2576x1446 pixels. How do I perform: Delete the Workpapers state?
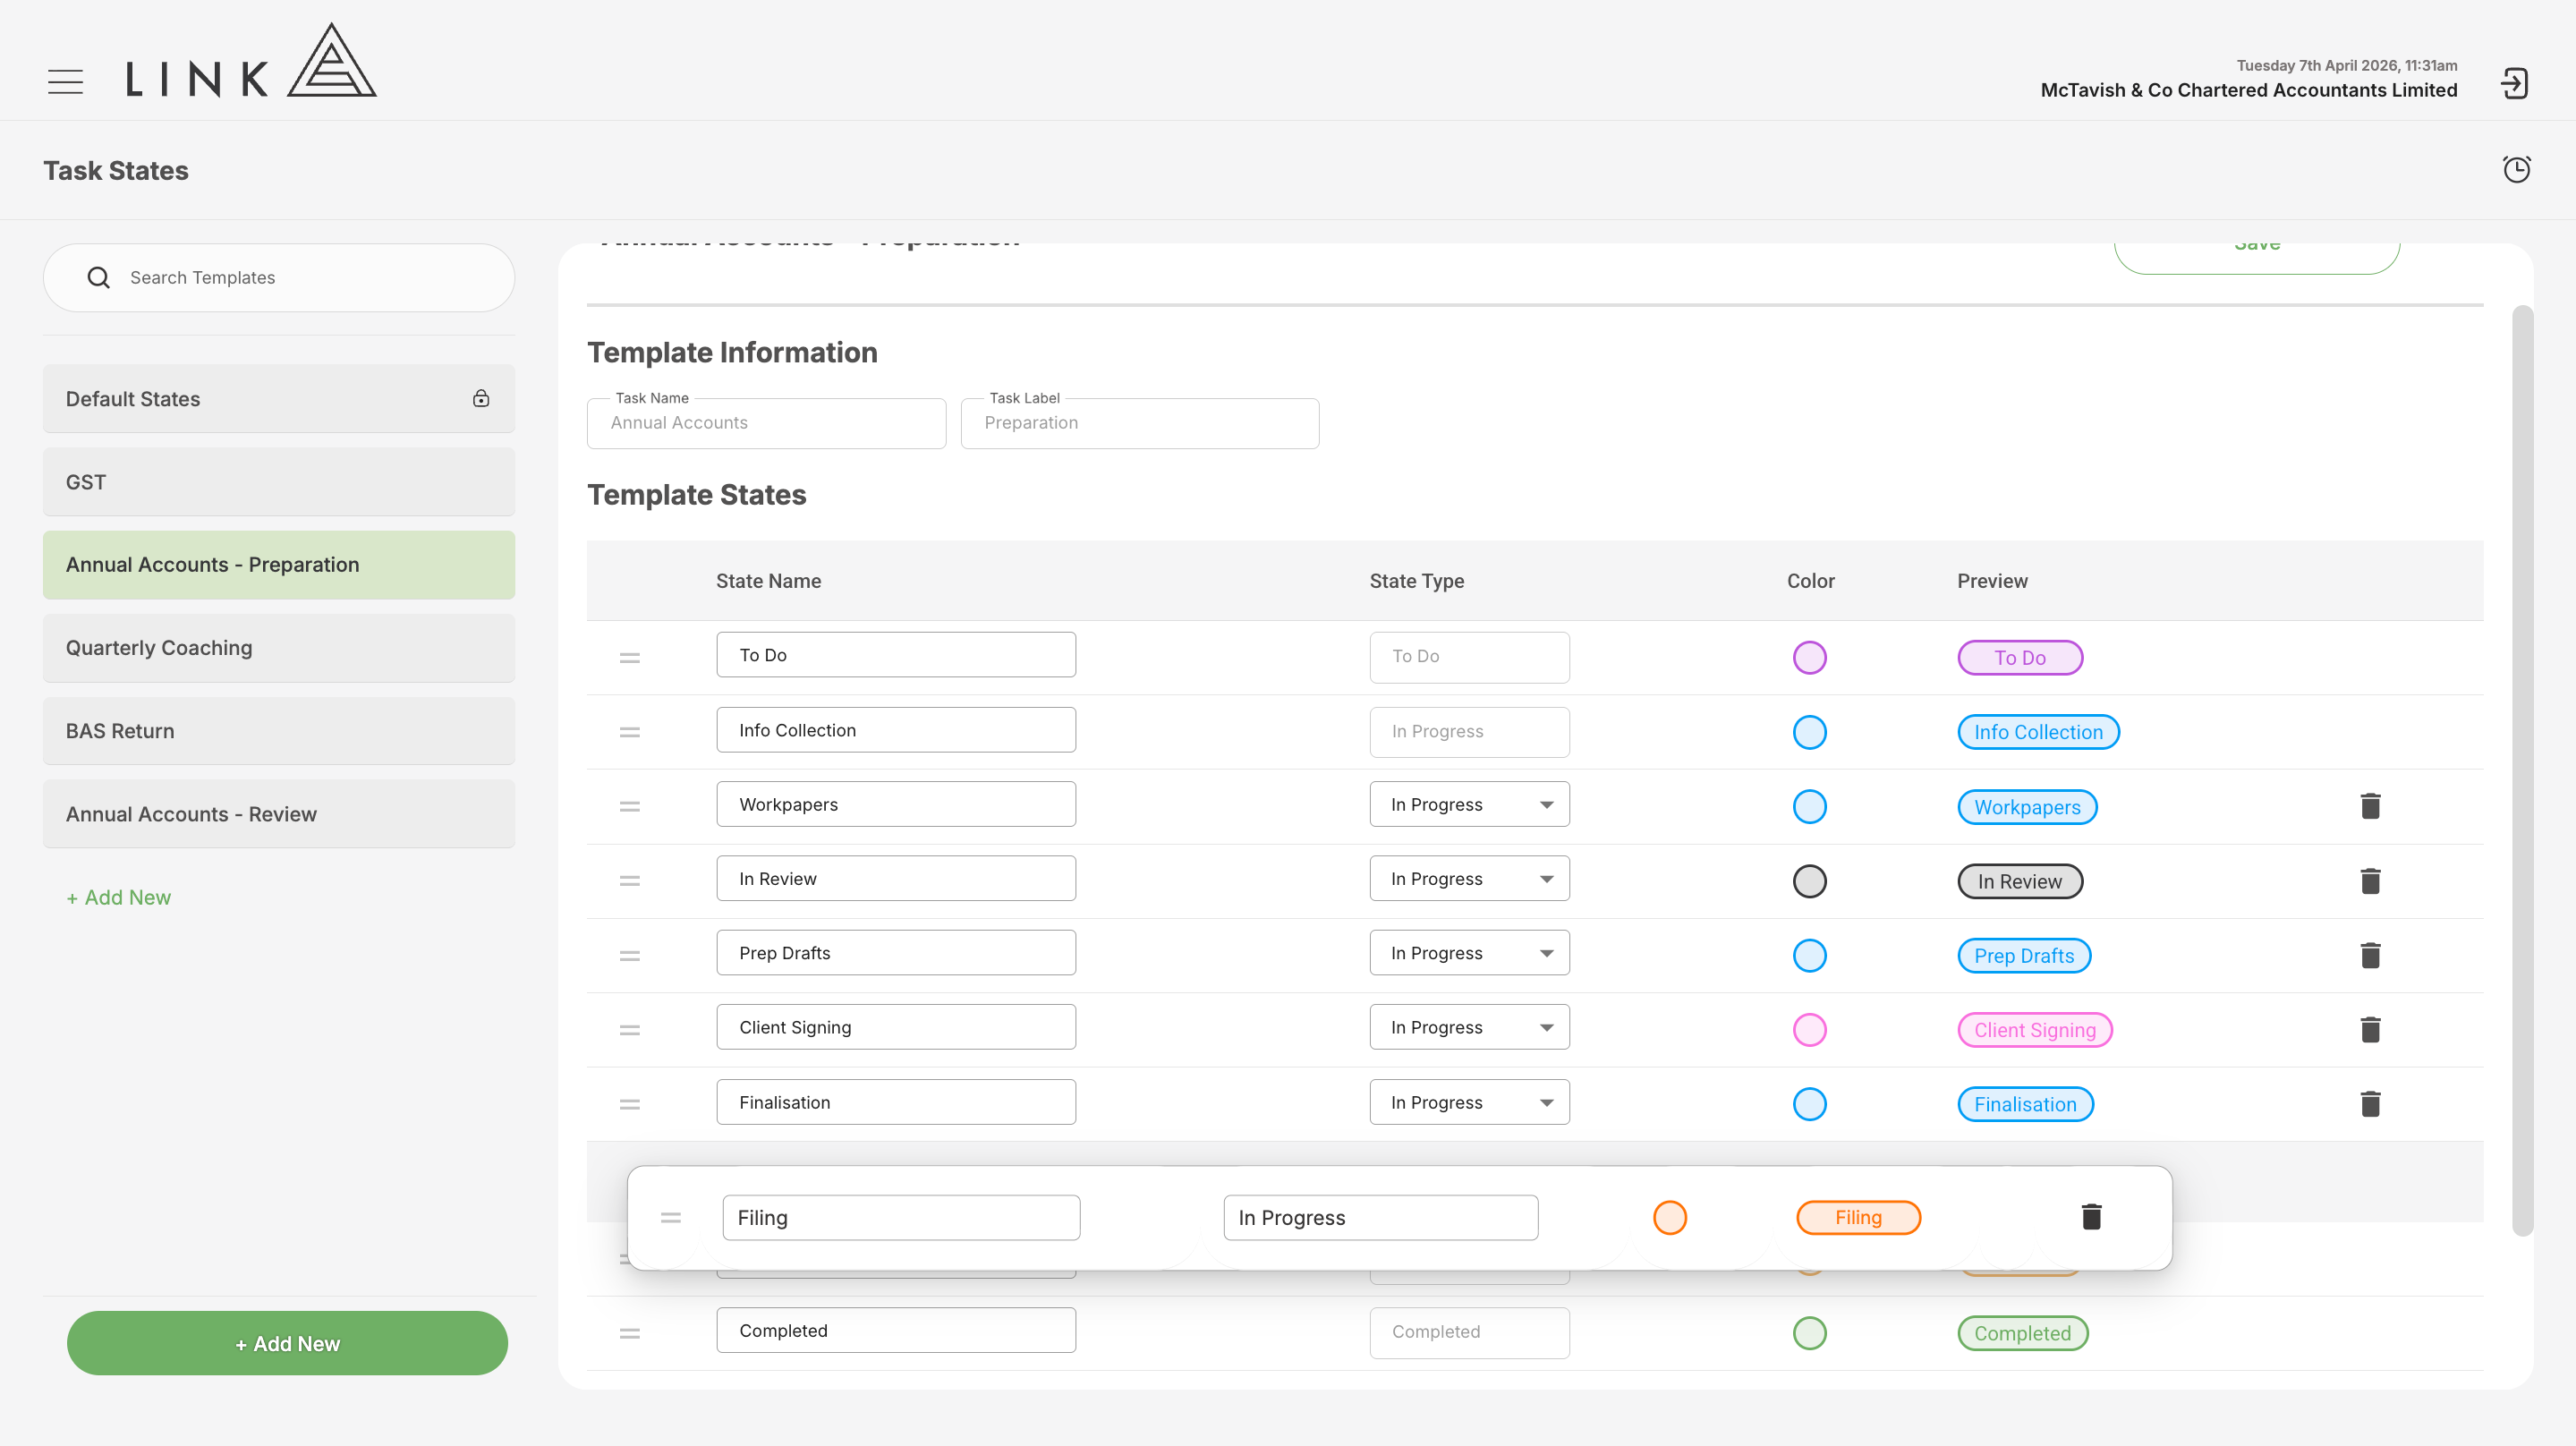click(2370, 806)
